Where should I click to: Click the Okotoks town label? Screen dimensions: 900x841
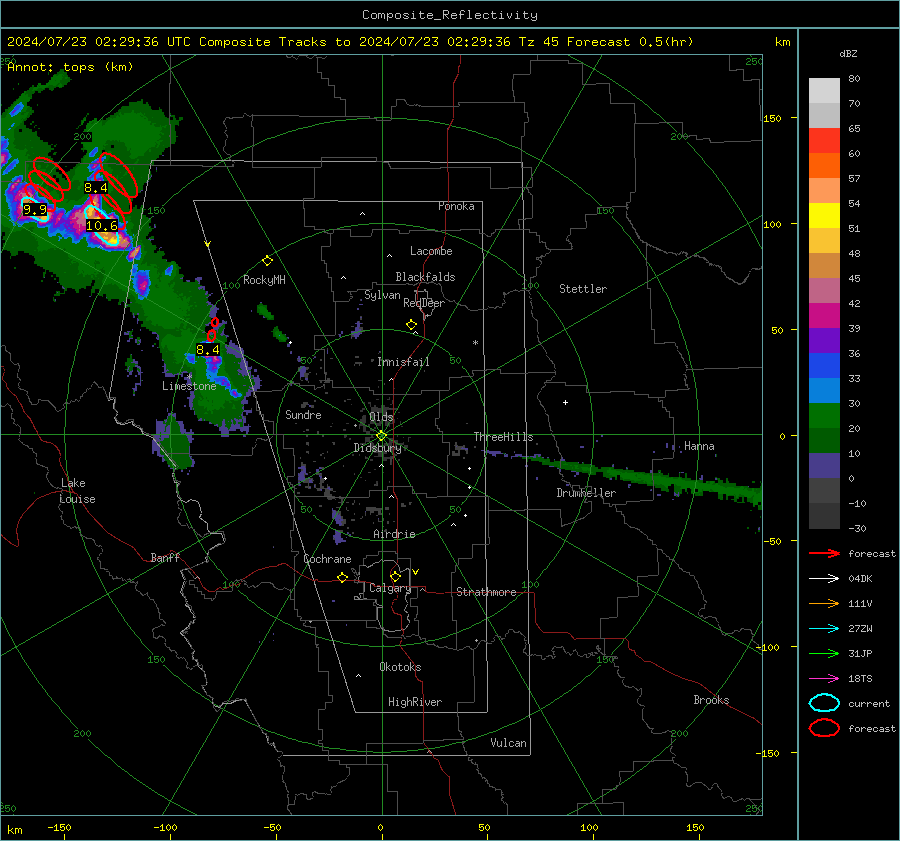(x=400, y=667)
